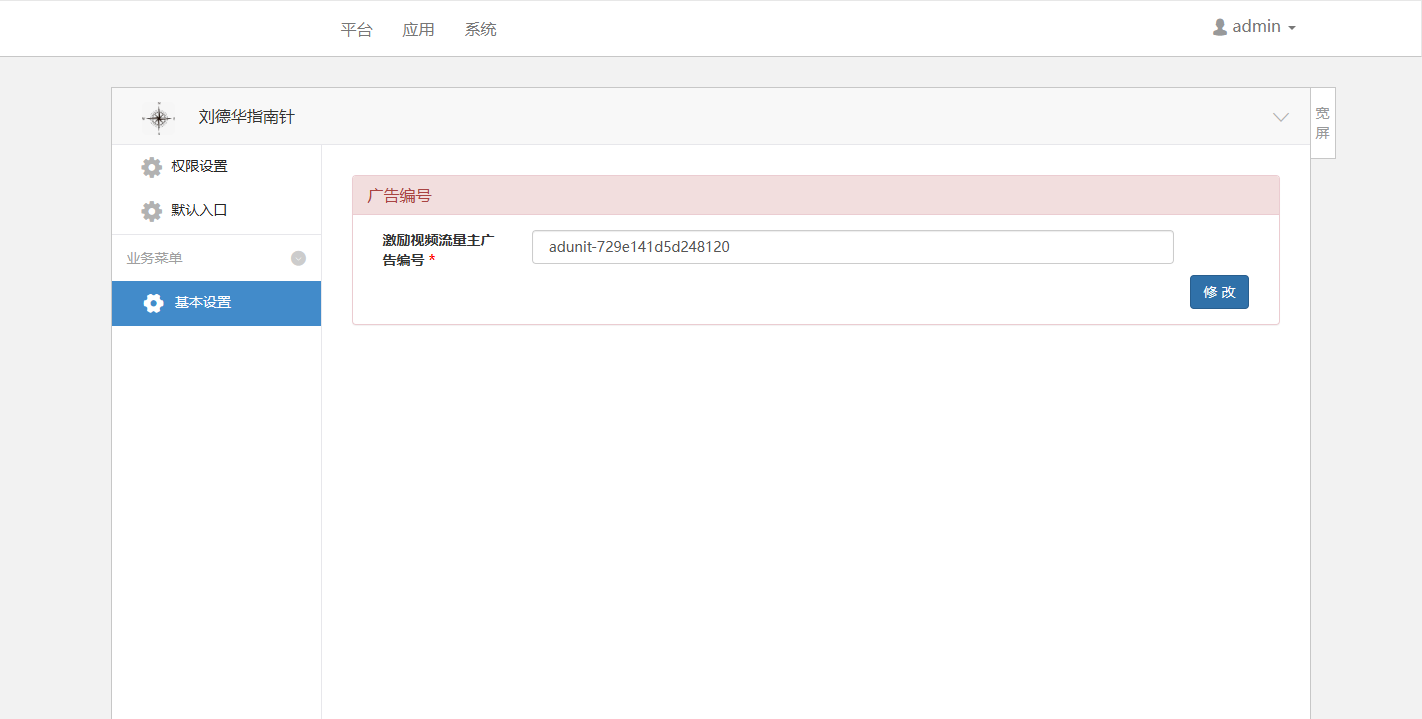The height and width of the screenshot is (719, 1422).
Task: Expand the chevron right of 刘德华指南针 header
Action: click(1280, 117)
